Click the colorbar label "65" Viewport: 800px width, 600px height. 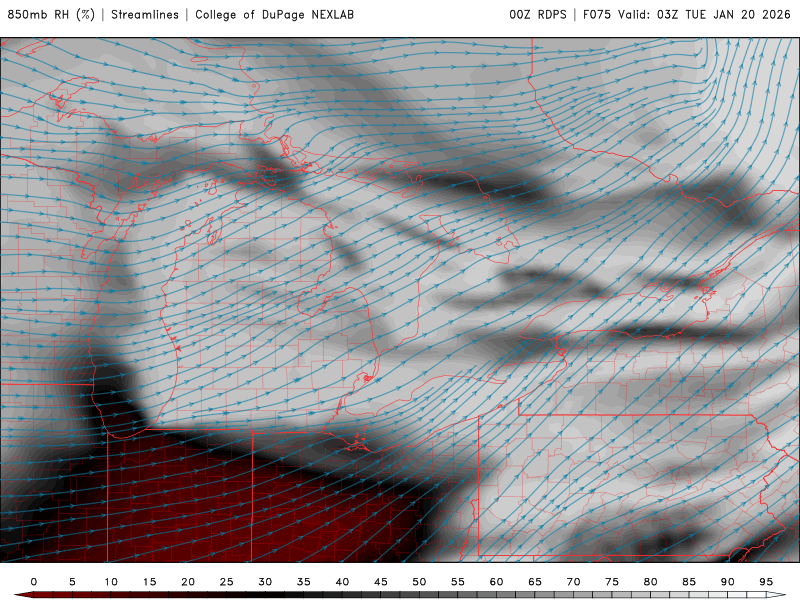click(x=535, y=582)
